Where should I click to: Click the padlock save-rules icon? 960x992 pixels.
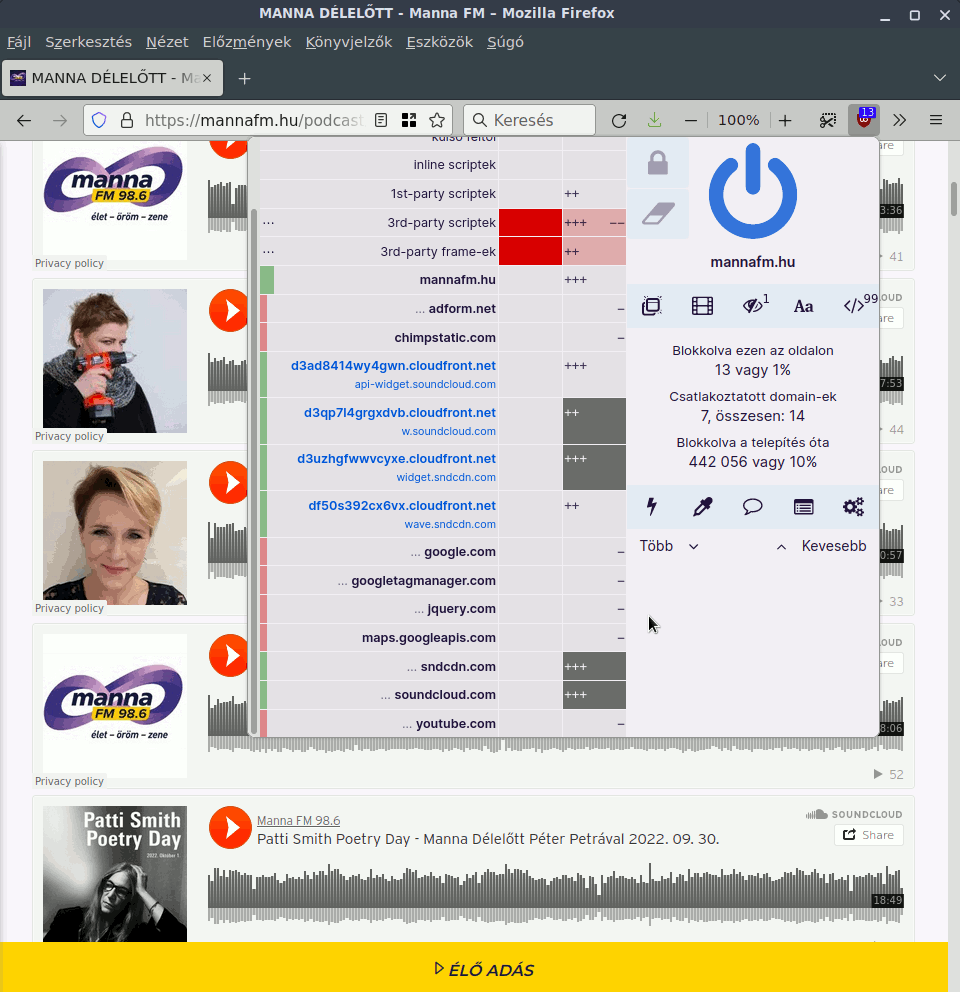[x=658, y=163]
